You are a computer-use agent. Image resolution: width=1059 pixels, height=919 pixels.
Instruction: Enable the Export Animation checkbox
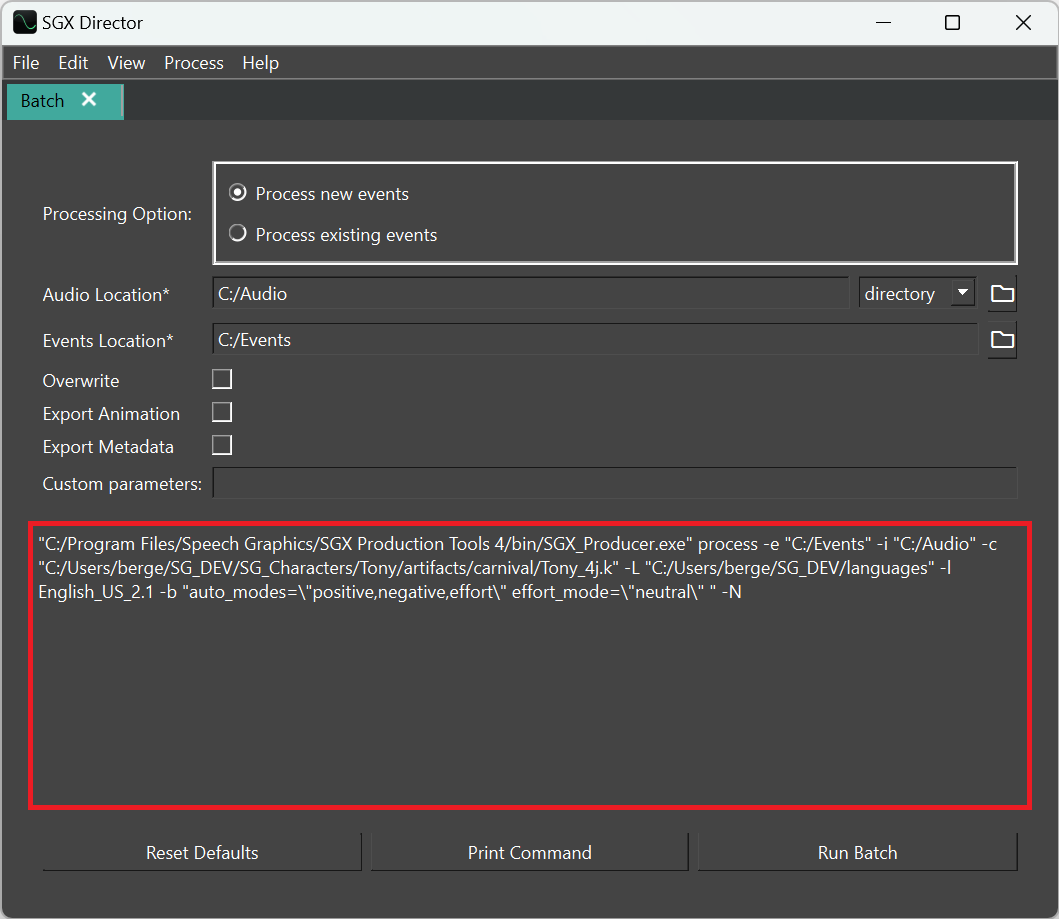pyautogui.click(x=221, y=411)
